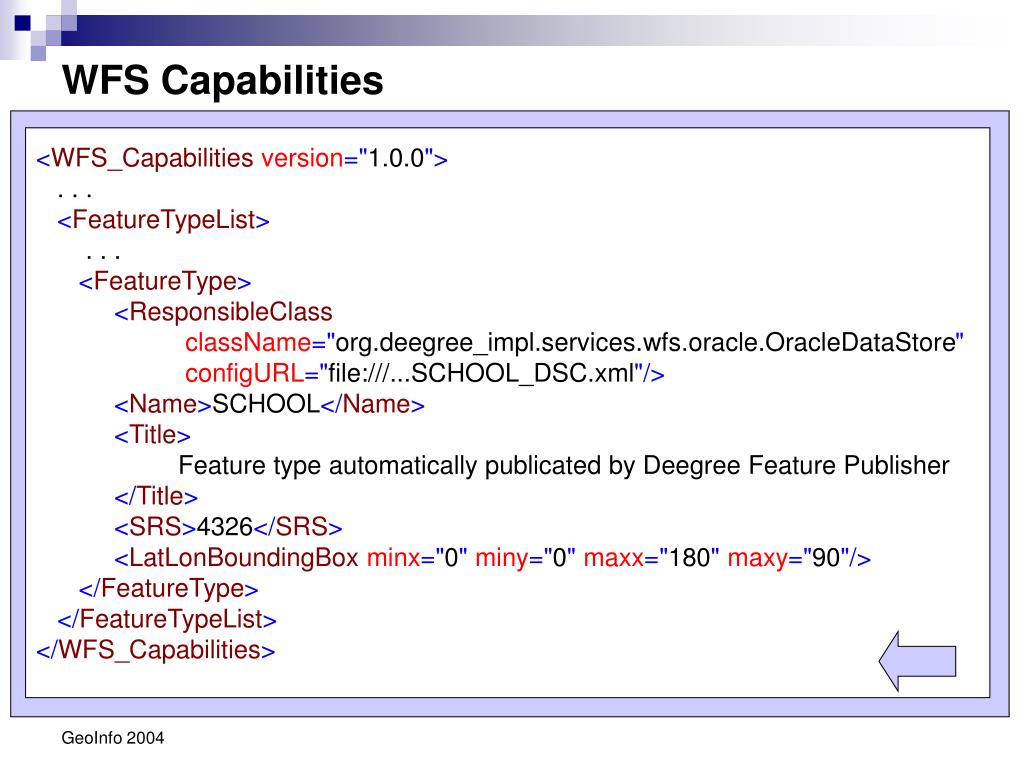This screenshot has height=768, width=1024.
Task: Click the SRS 4326 line
Action: coord(228,527)
